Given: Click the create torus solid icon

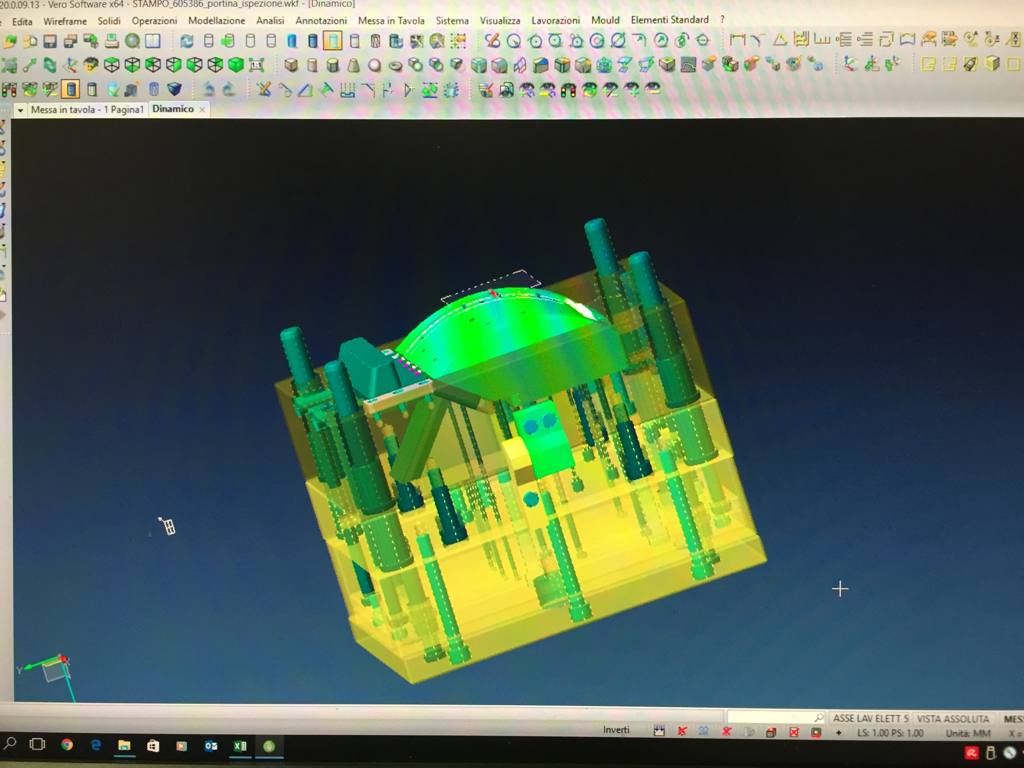Looking at the screenshot, I should (395, 65).
